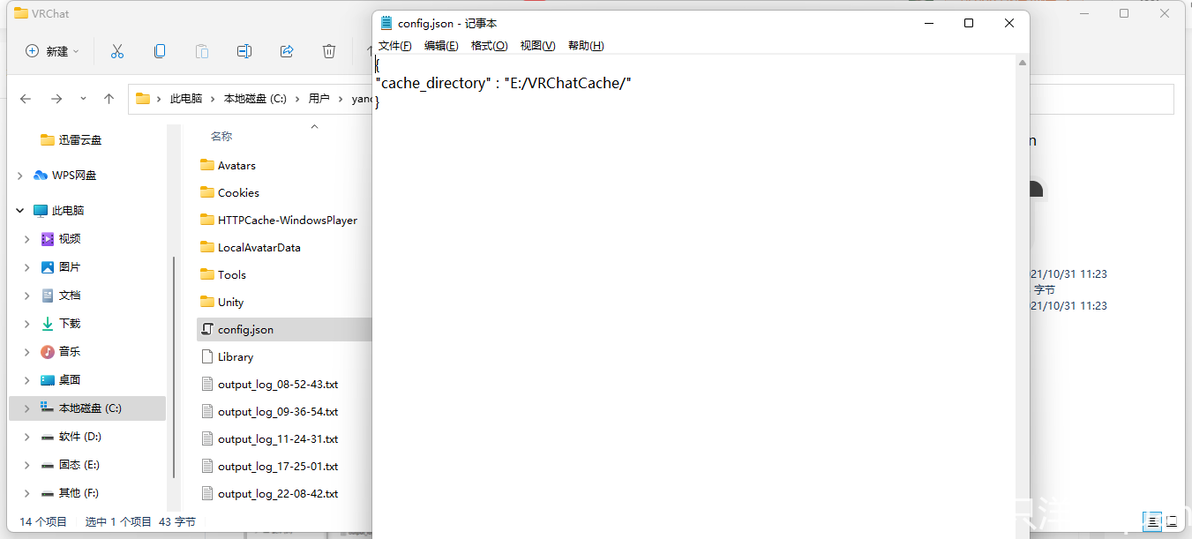Screen dimensions: 1192x539
Task: Open the 文件(F) menu in Notepad
Action: tap(395, 46)
